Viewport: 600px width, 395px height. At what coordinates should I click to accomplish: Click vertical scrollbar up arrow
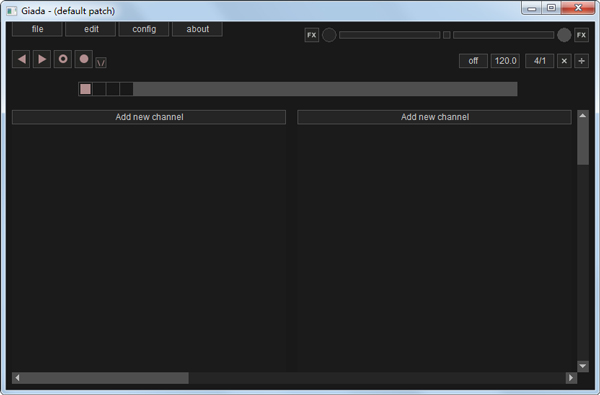(x=583, y=116)
